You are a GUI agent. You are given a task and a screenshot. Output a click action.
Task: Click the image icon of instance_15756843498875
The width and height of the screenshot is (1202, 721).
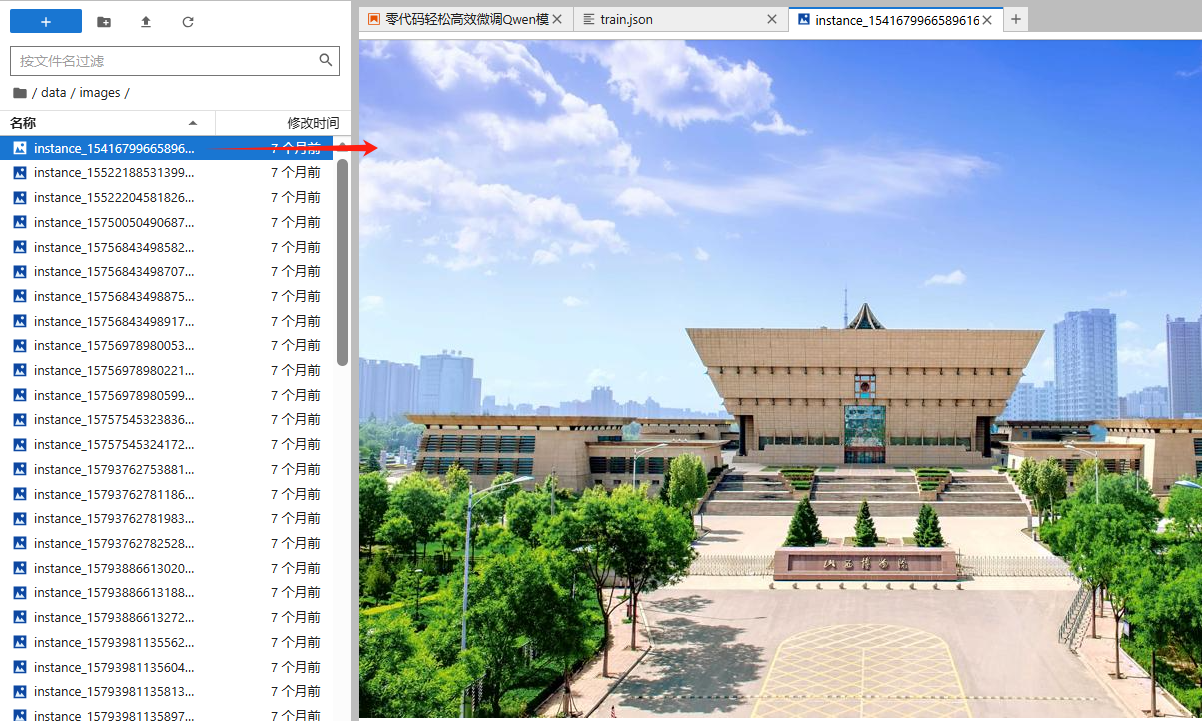click(19, 296)
